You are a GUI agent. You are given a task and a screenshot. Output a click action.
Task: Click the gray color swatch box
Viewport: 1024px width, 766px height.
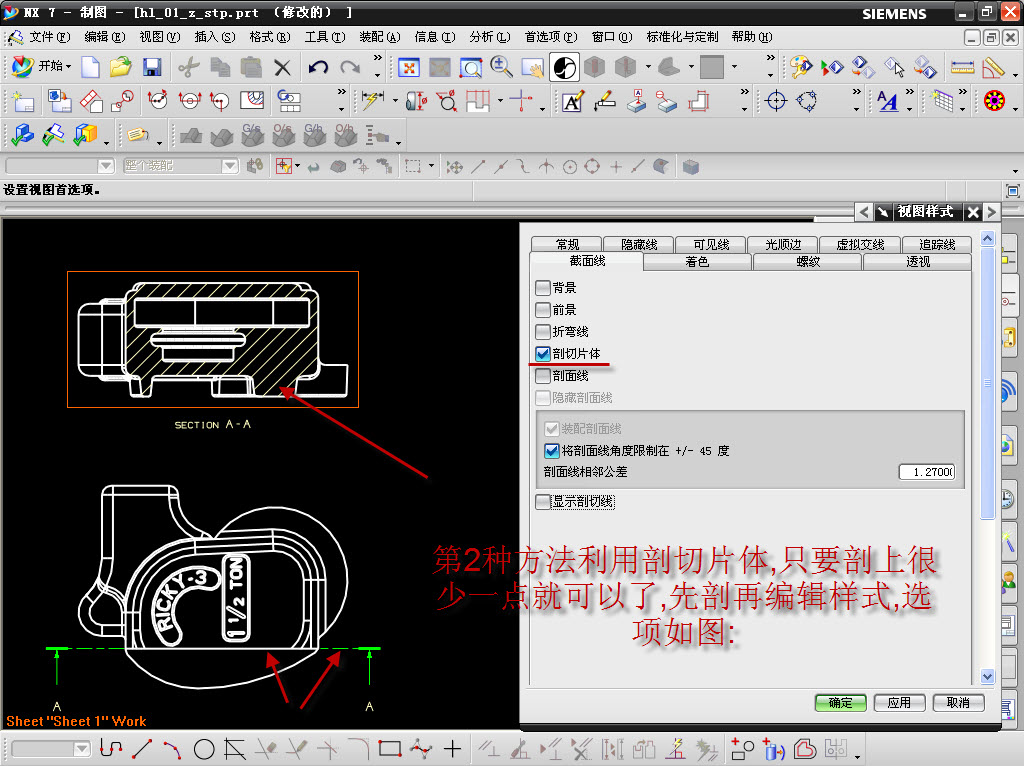point(711,67)
